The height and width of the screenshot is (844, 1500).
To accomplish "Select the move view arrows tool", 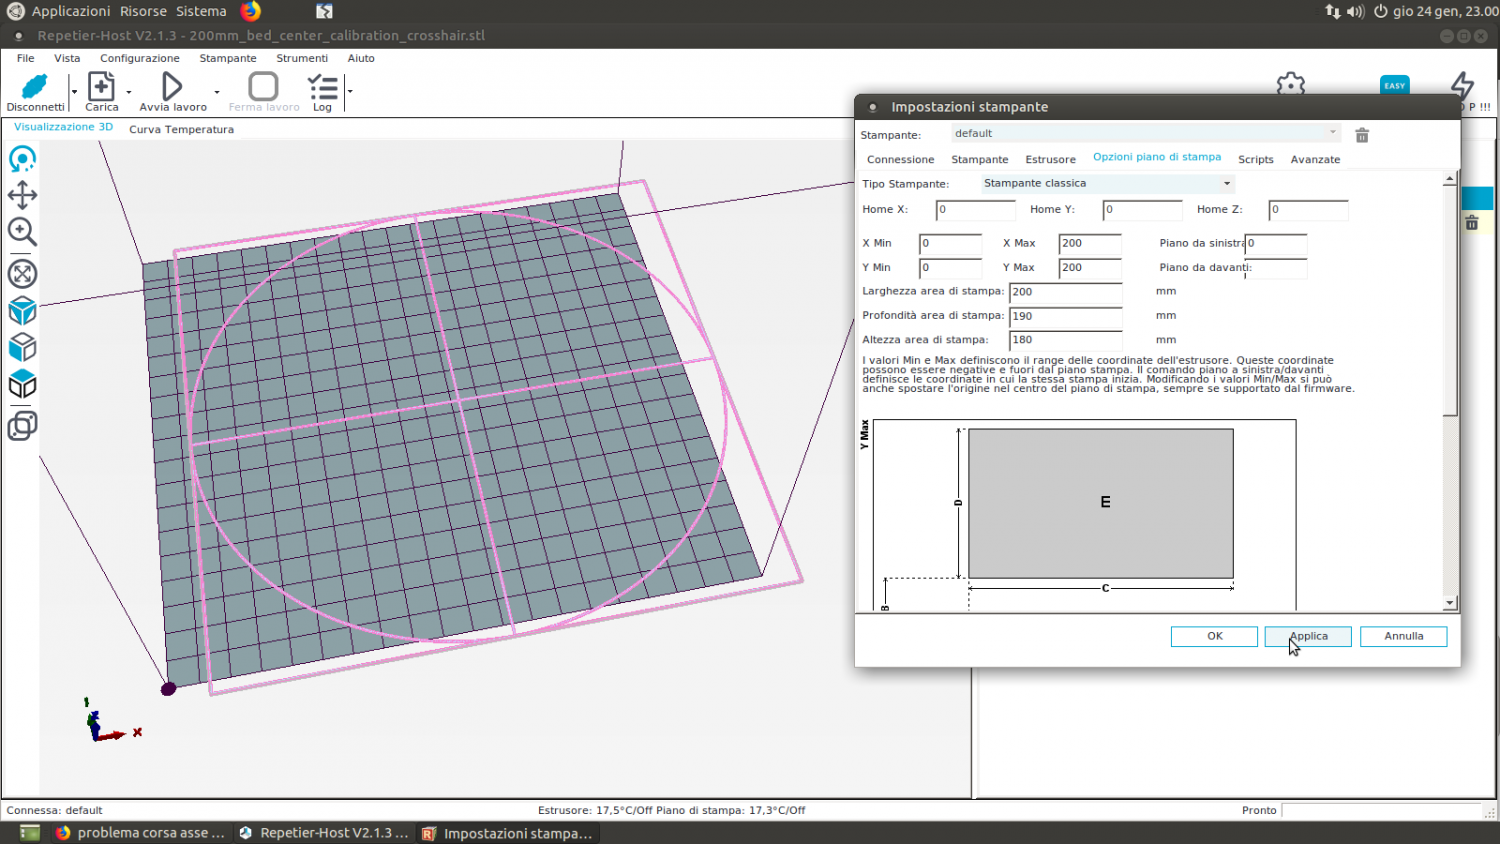I will point(22,195).
